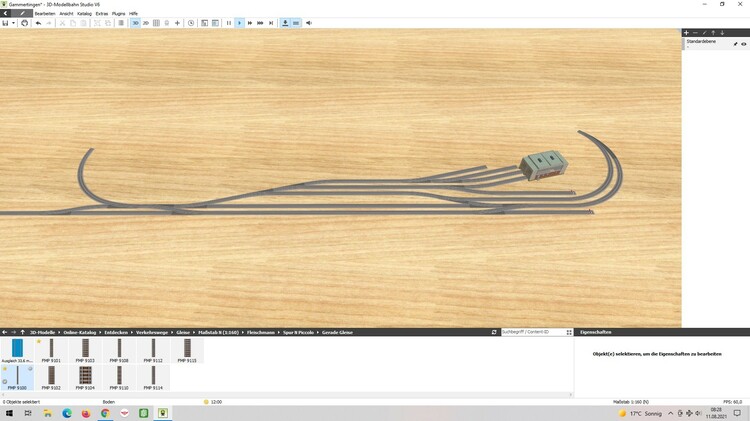750x421 pixels.
Task: Select the FMP 9101 track thumbnail
Action: coord(51,350)
